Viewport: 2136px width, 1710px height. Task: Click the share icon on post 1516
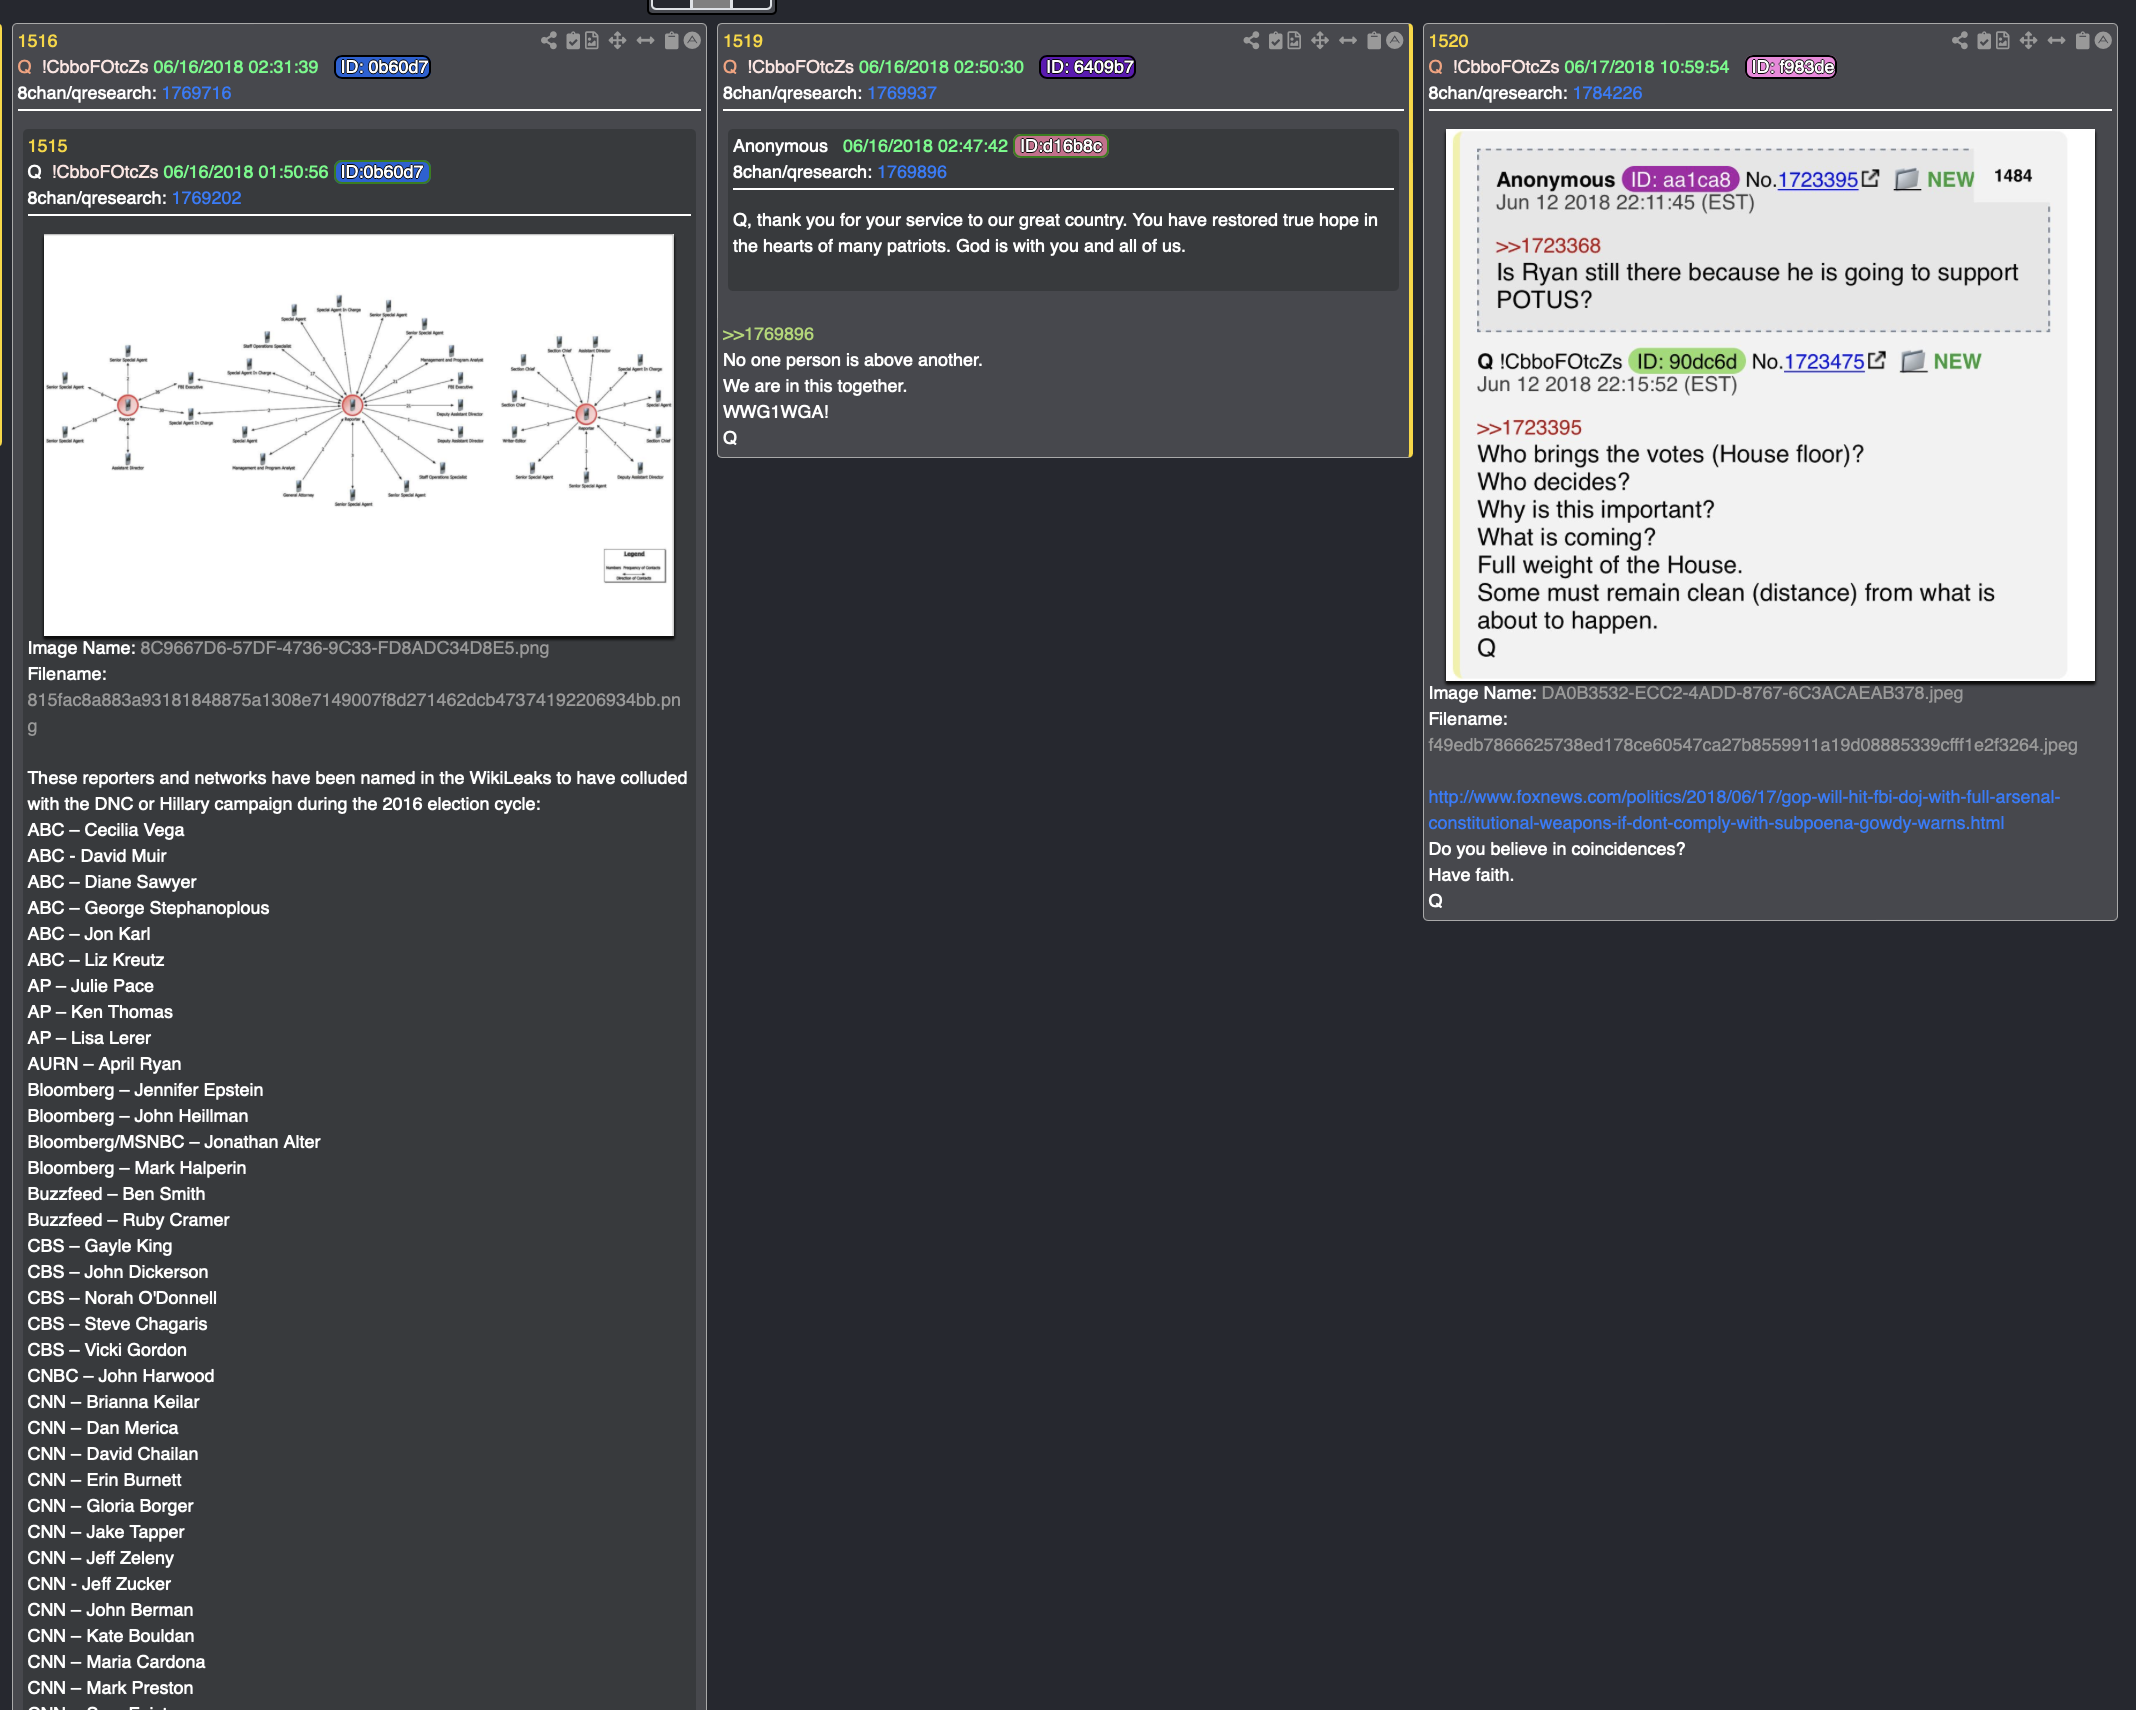click(548, 40)
